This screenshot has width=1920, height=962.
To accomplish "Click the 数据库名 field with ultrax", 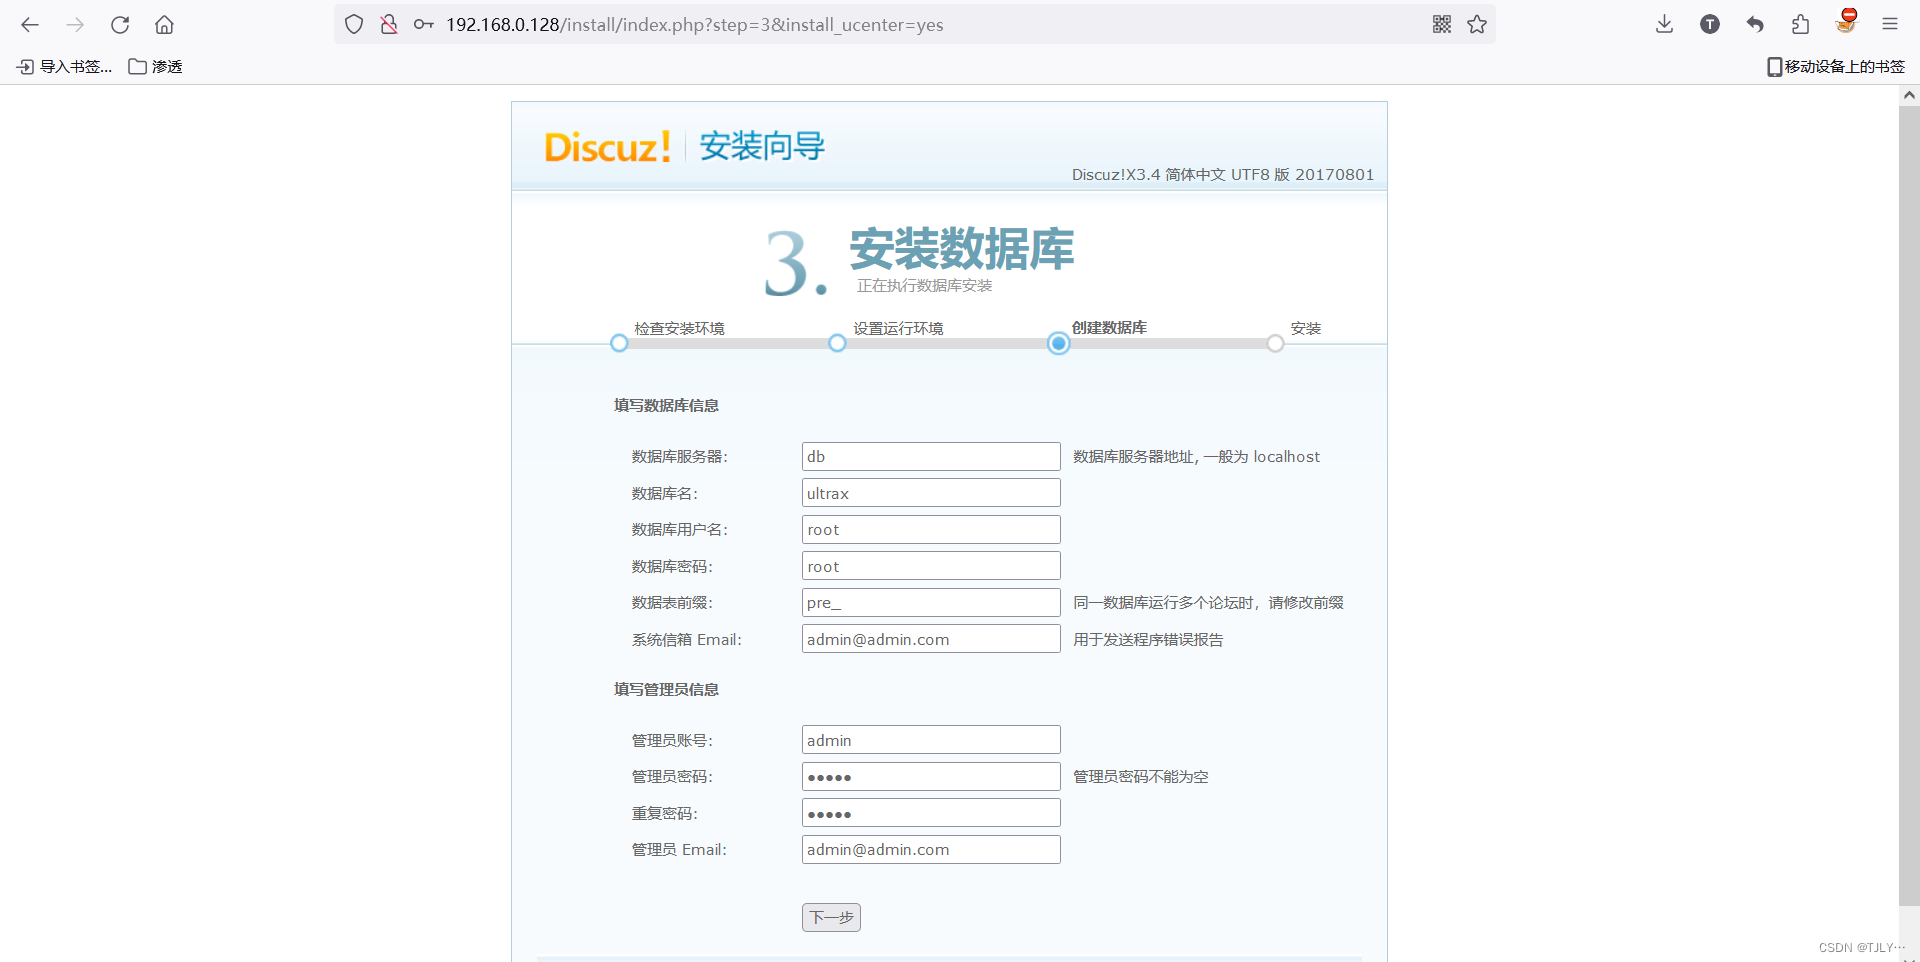I will coord(931,493).
